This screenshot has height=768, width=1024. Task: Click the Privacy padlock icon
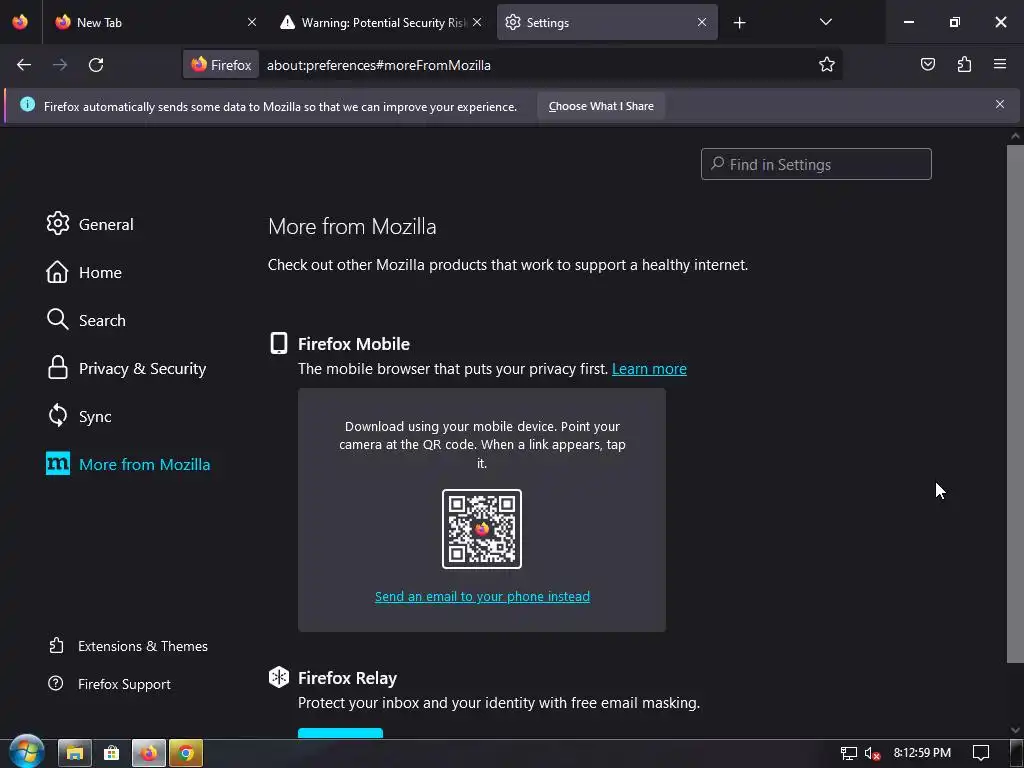click(x=57, y=368)
